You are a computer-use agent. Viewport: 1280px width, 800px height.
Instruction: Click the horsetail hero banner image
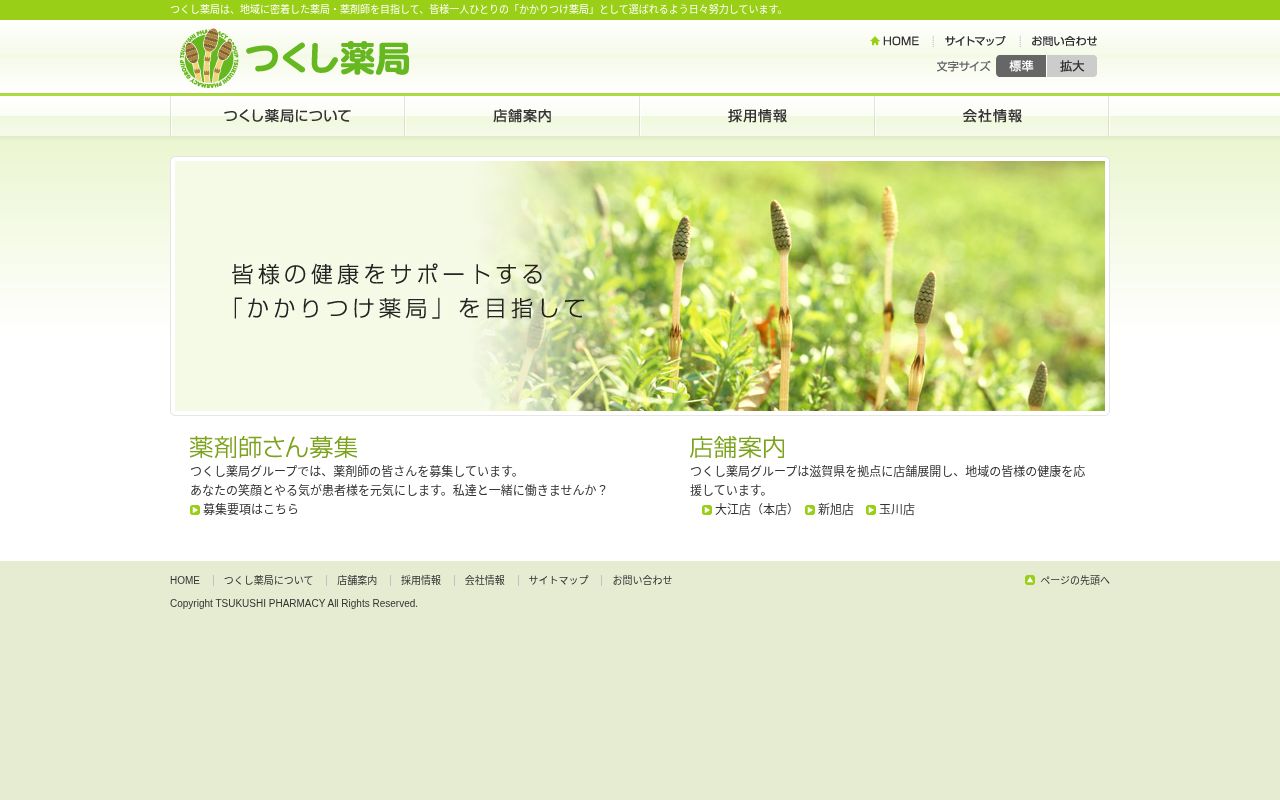[x=640, y=286]
